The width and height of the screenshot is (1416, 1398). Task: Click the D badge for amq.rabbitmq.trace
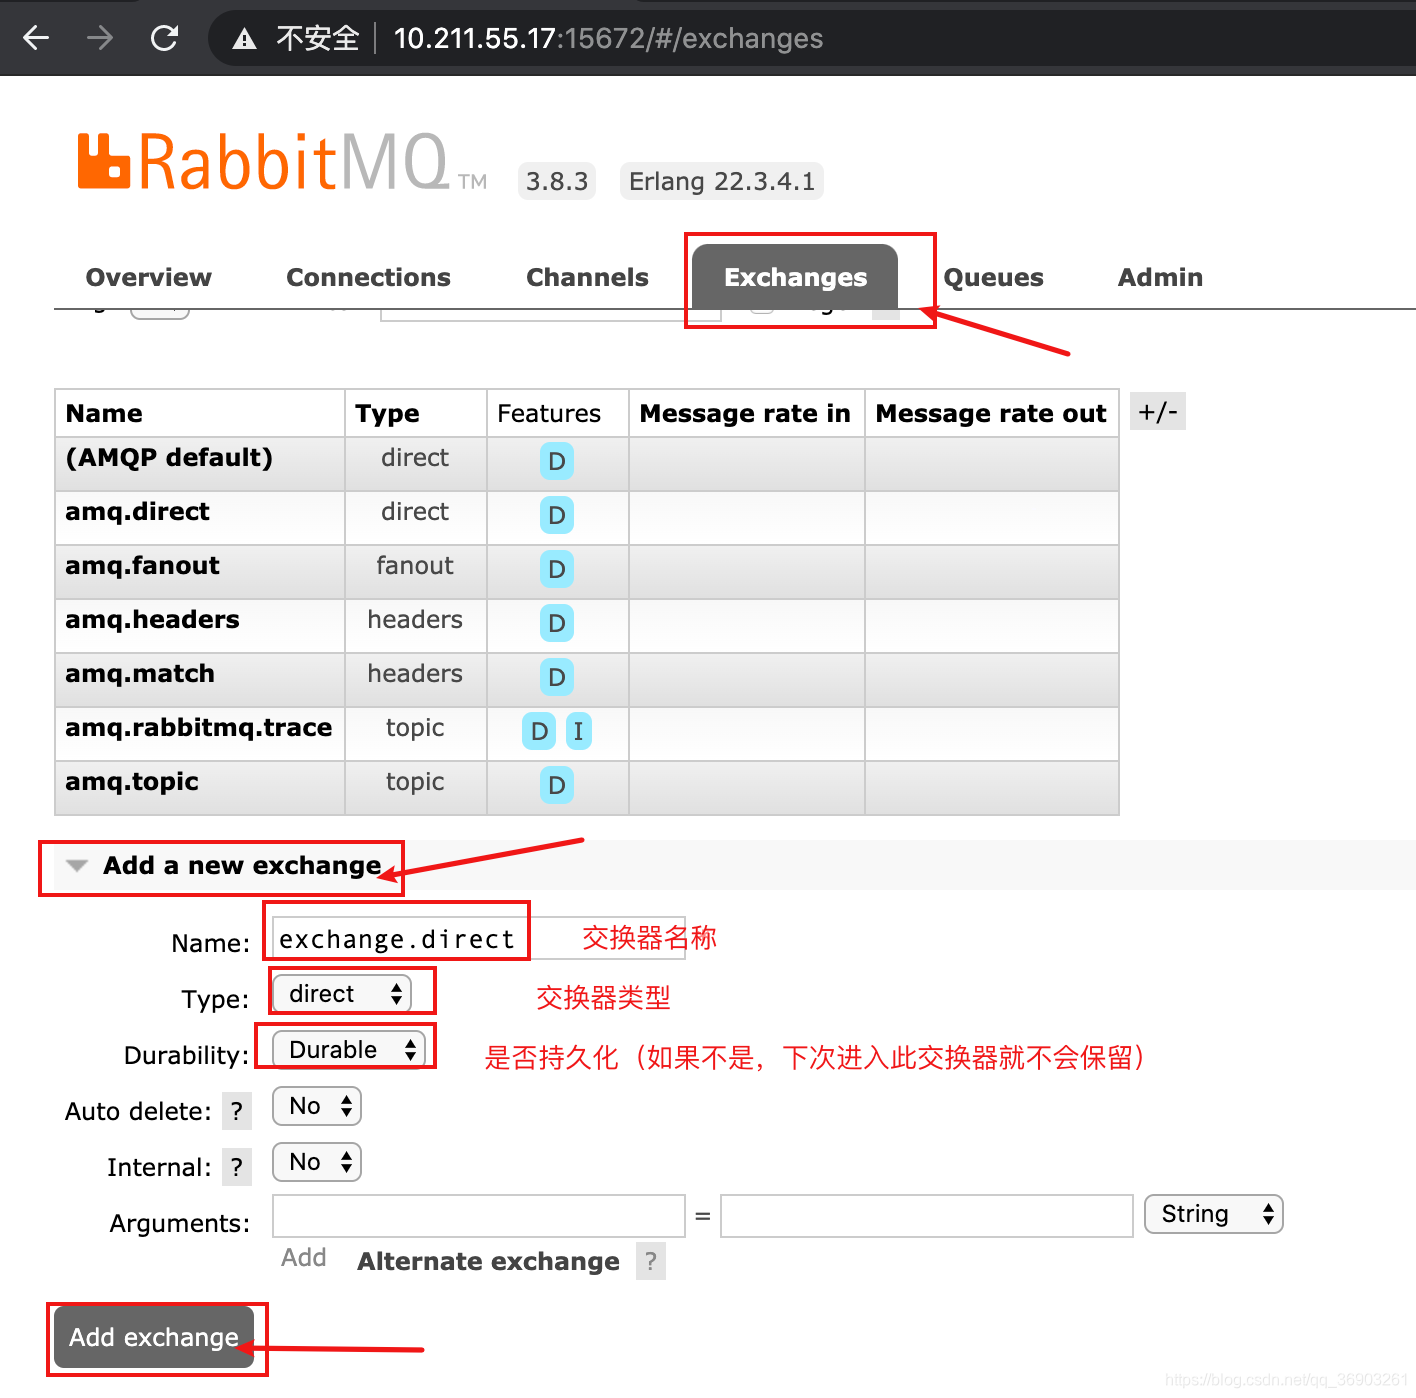[539, 731]
